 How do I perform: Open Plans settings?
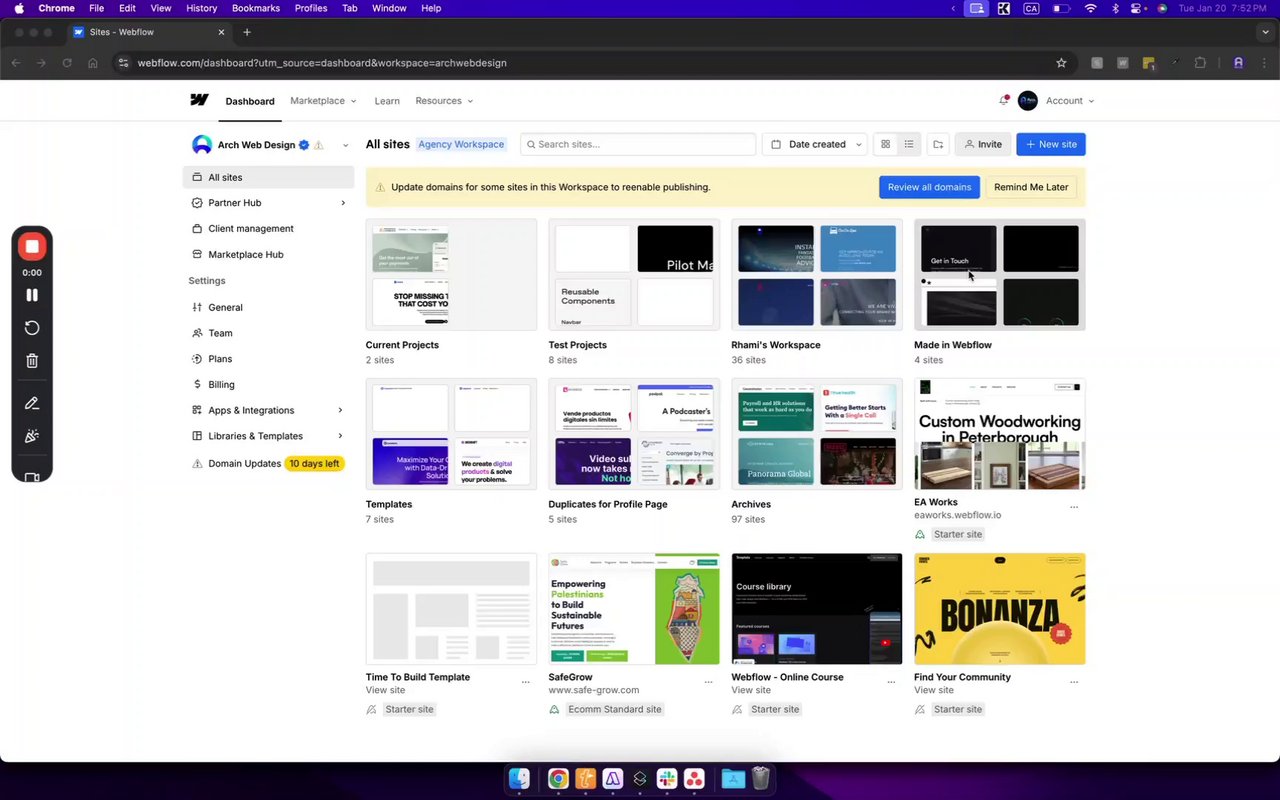click(x=220, y=359)
